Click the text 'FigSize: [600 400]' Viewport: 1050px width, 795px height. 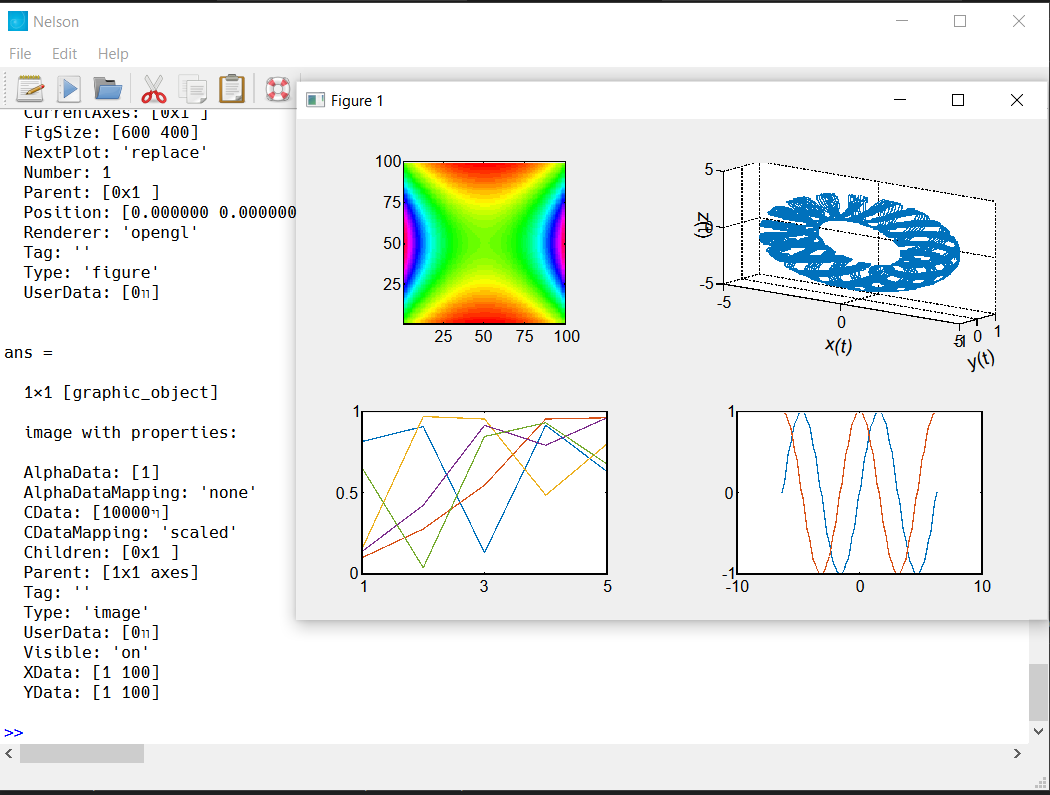(111, 133)
